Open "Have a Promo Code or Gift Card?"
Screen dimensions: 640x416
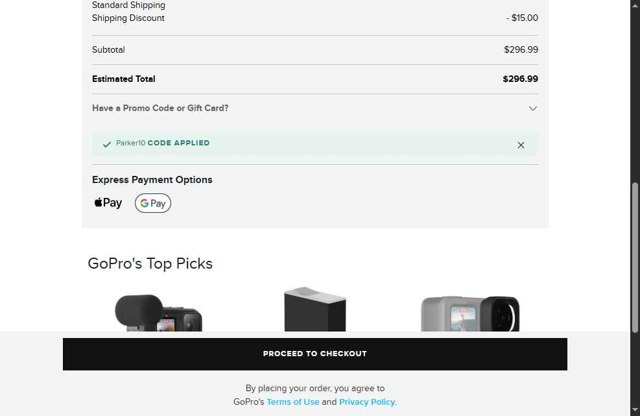(x=160, y=108)
